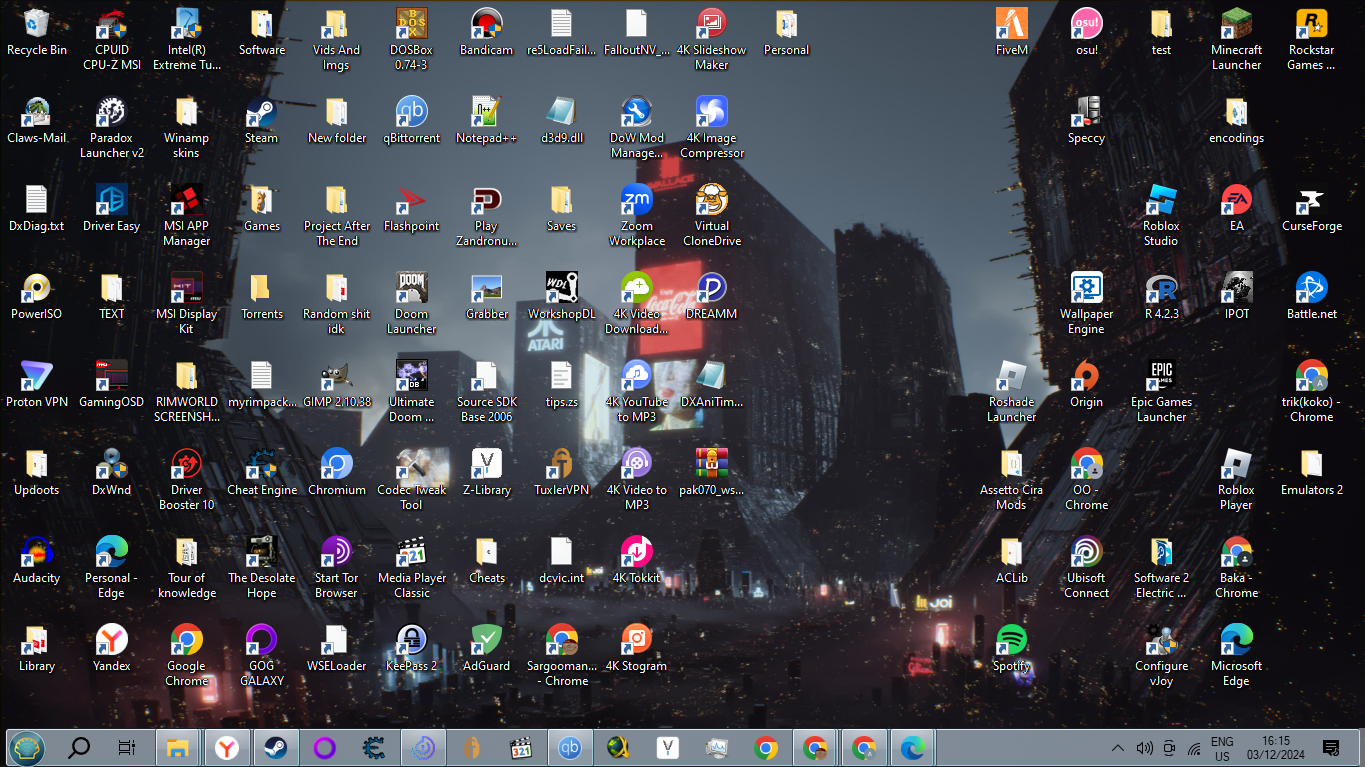1365x767 pixels.
Task: Select the Origin desktop icon
Action: coord(1086,385)
